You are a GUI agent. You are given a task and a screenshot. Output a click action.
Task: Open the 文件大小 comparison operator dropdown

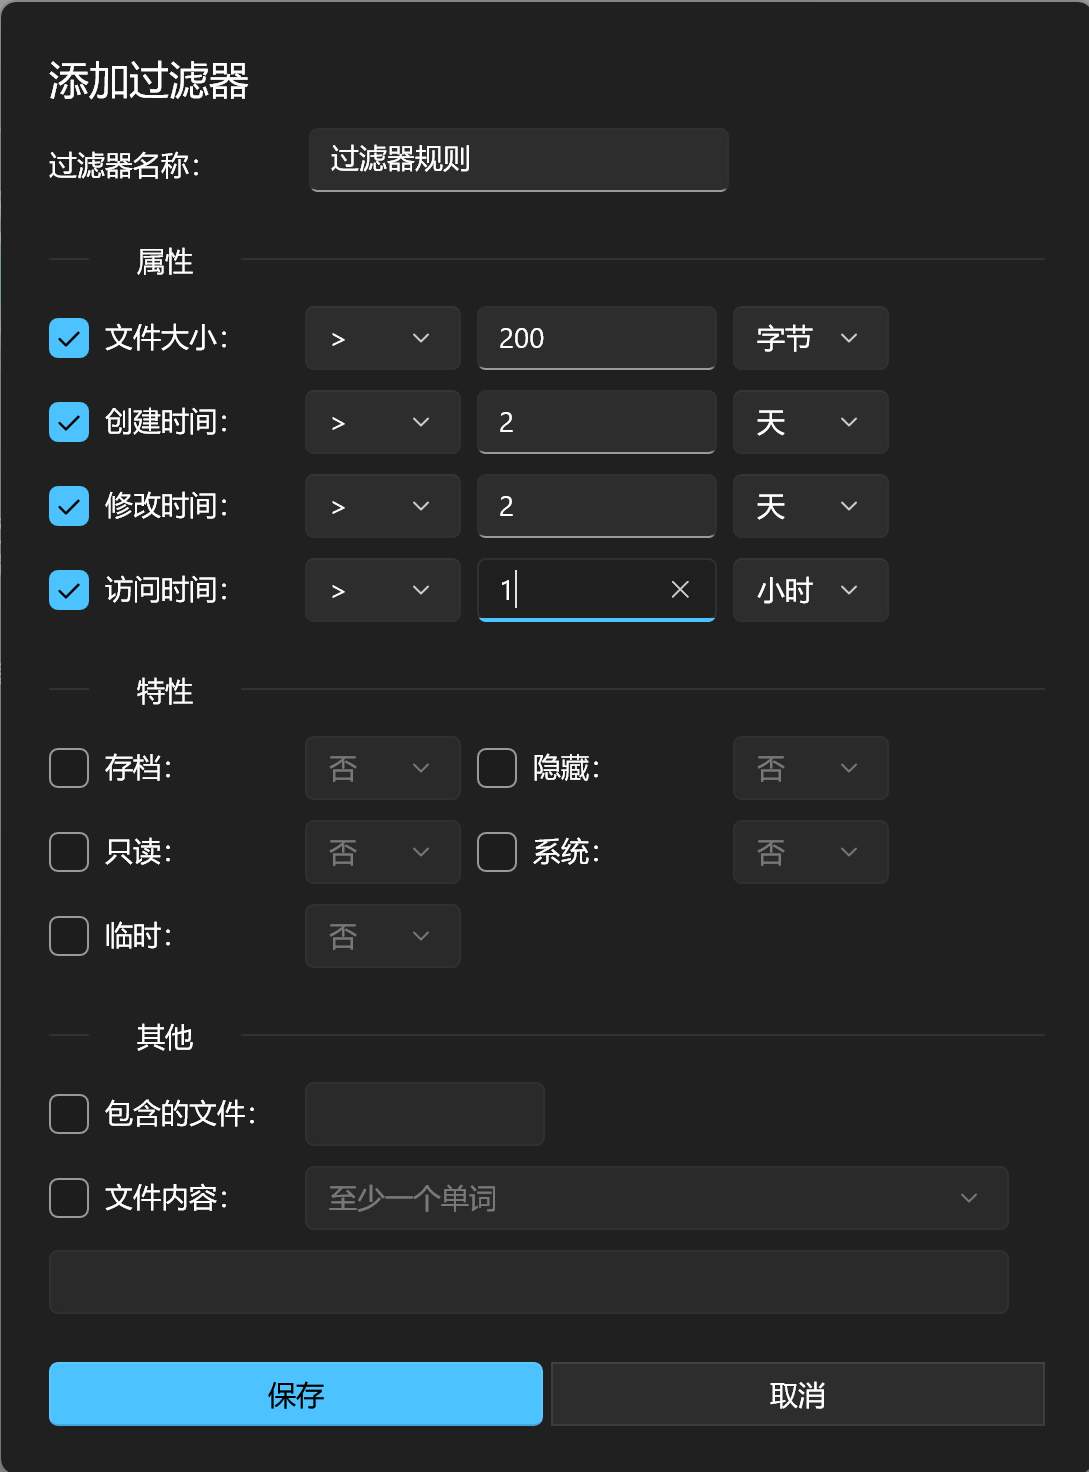pyautogui.click(x=383, y=338)
